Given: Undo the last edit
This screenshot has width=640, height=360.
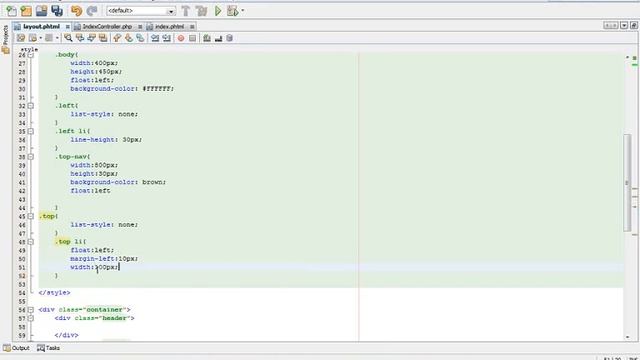Looking at the screenshot, I should [76, 11].
